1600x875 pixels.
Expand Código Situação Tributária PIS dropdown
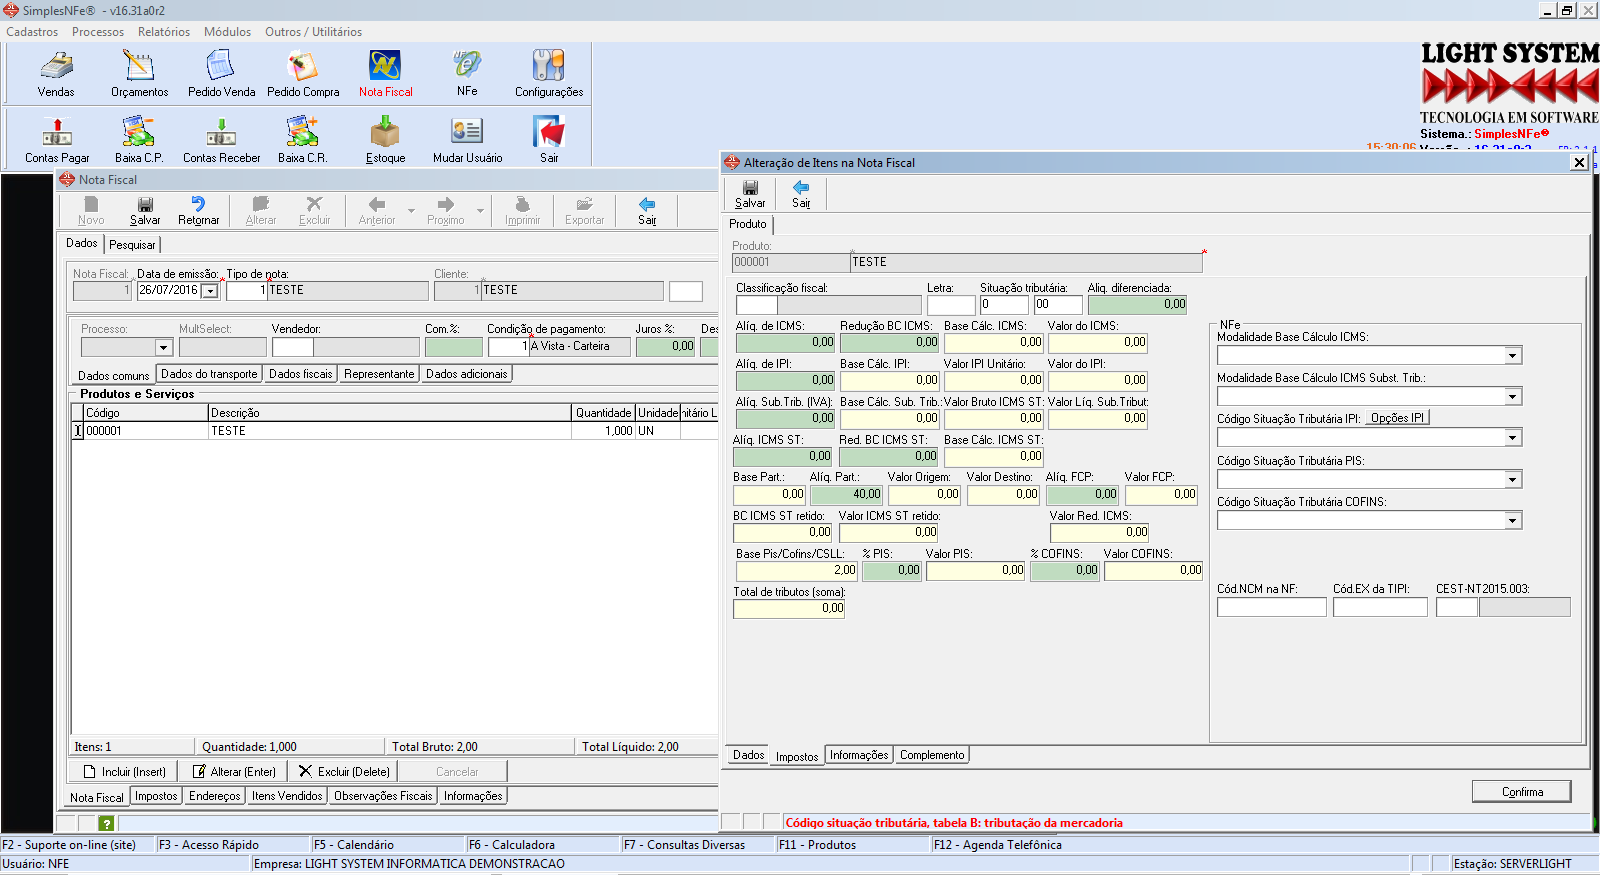[x=1513, y=480]
